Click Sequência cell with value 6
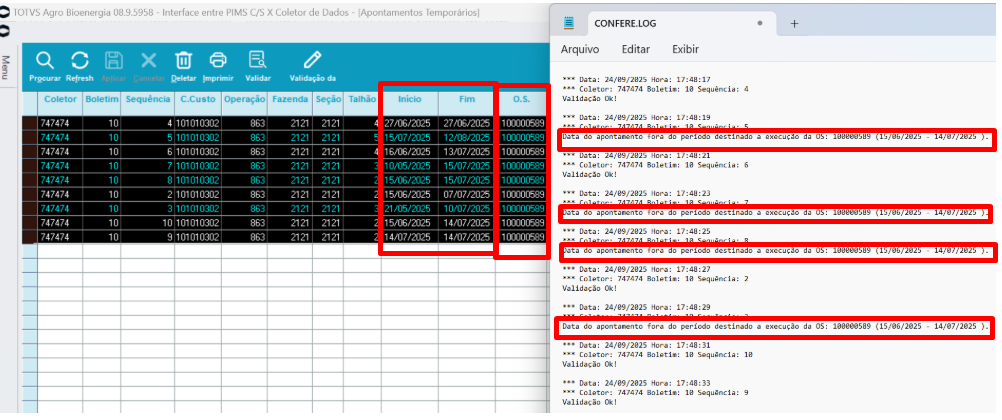The height and width of the screenshot is (420, 1002). [x=148, y=152]
